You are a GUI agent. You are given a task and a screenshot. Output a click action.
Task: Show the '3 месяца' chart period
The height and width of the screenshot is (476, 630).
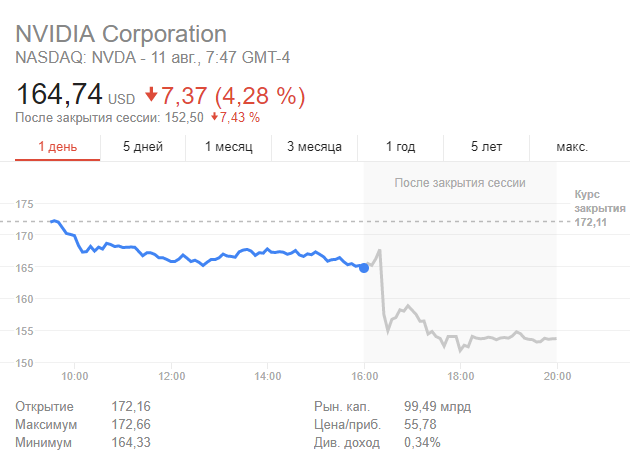314,147
